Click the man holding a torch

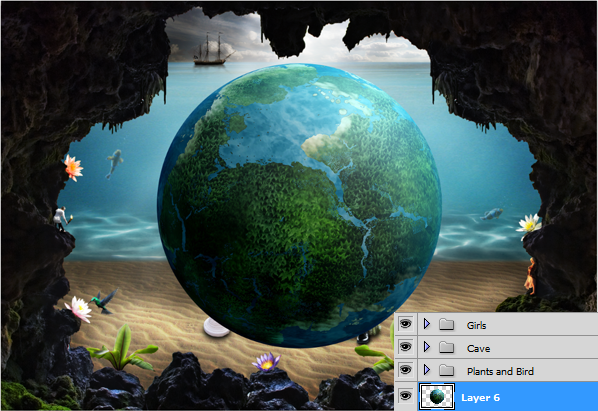tap(62, 218)
